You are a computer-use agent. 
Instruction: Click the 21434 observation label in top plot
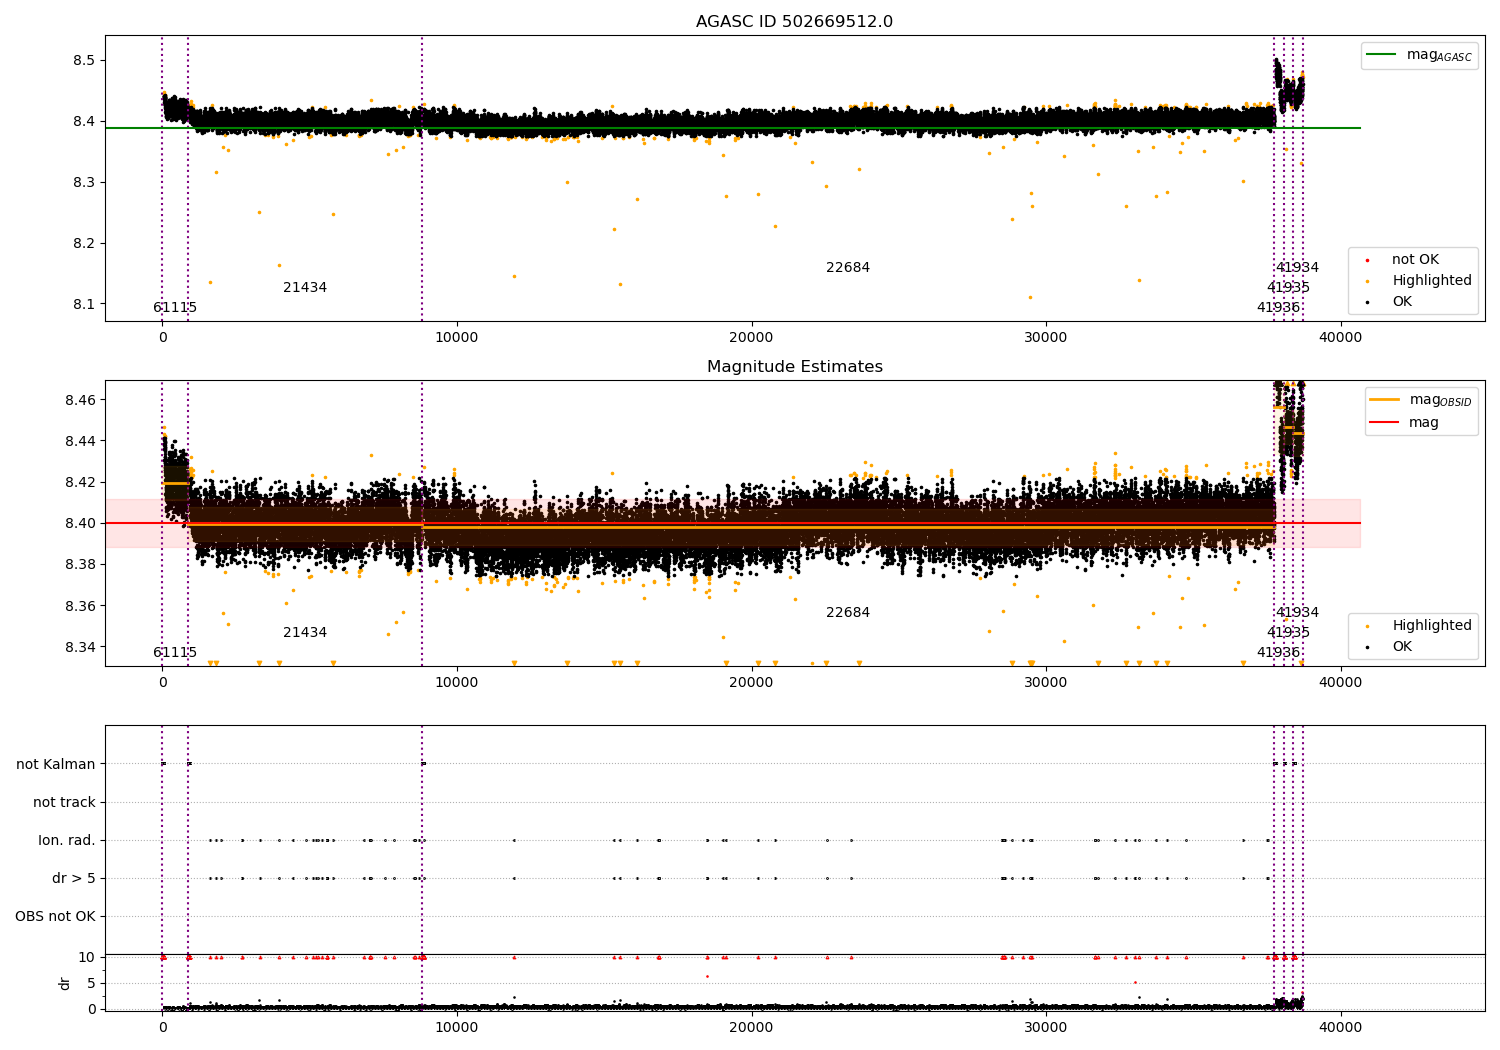point(305,288)
